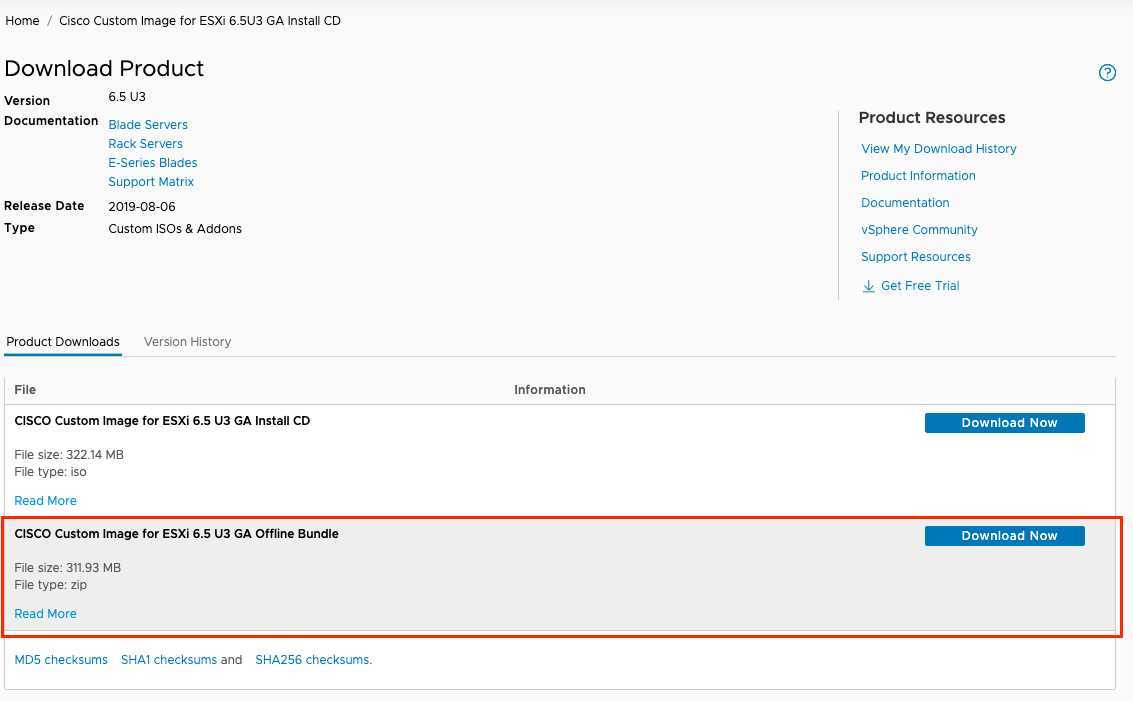Download Now for Offline Bundle zip
The width and height of the screenshot is (1133, 701).
coord(1004,536)
